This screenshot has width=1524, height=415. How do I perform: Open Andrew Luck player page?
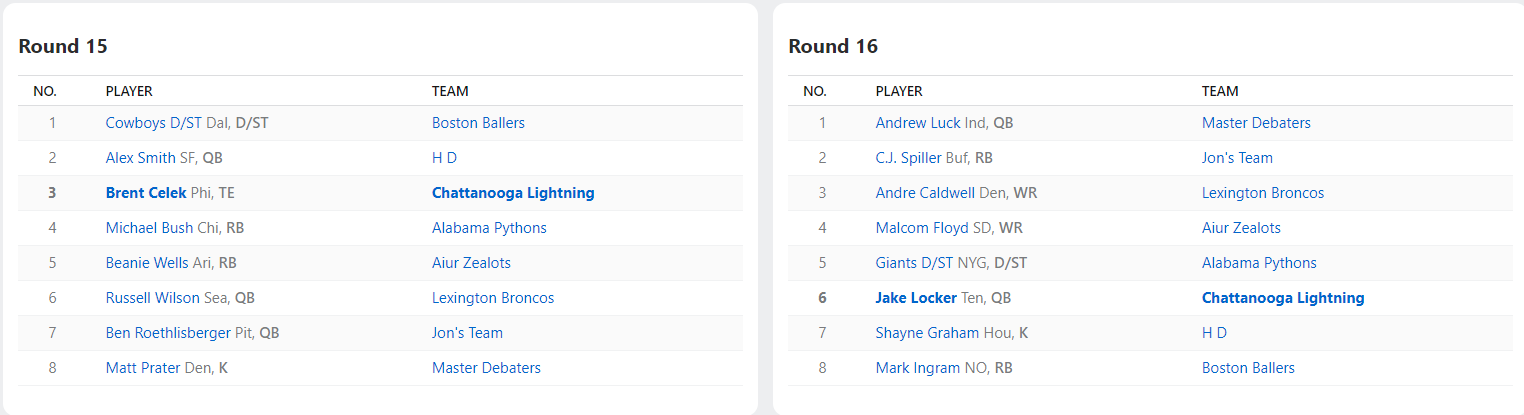[x=917, y=123]
